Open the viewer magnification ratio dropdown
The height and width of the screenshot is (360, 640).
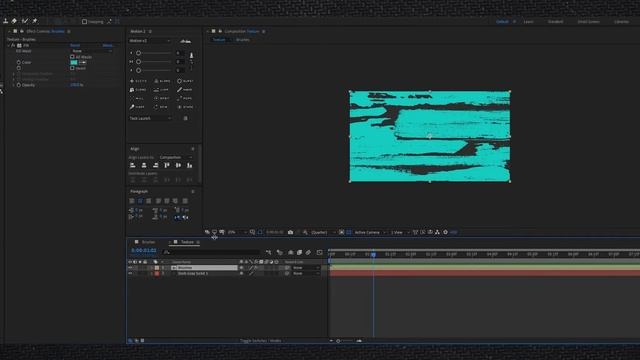(x=237, y=232)
